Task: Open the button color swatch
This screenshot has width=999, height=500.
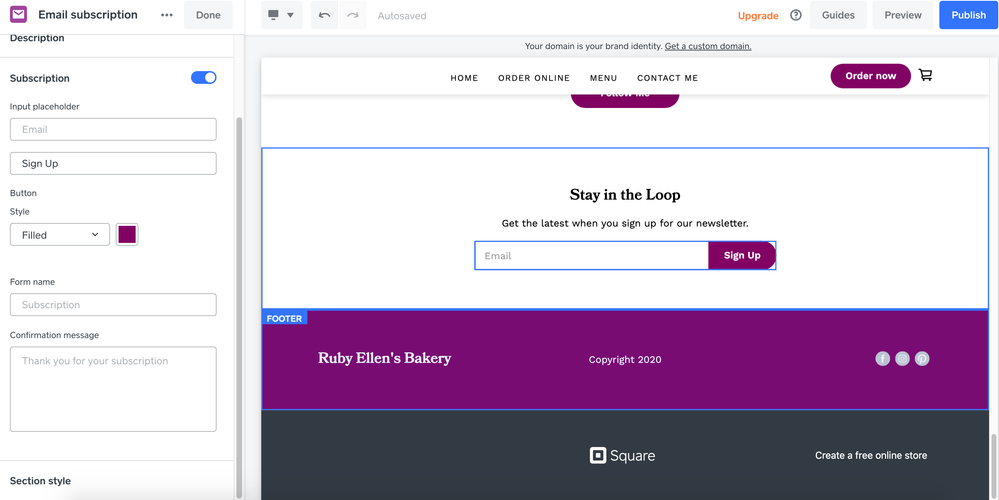Action: pyautogui.click(x=127, y=235)
